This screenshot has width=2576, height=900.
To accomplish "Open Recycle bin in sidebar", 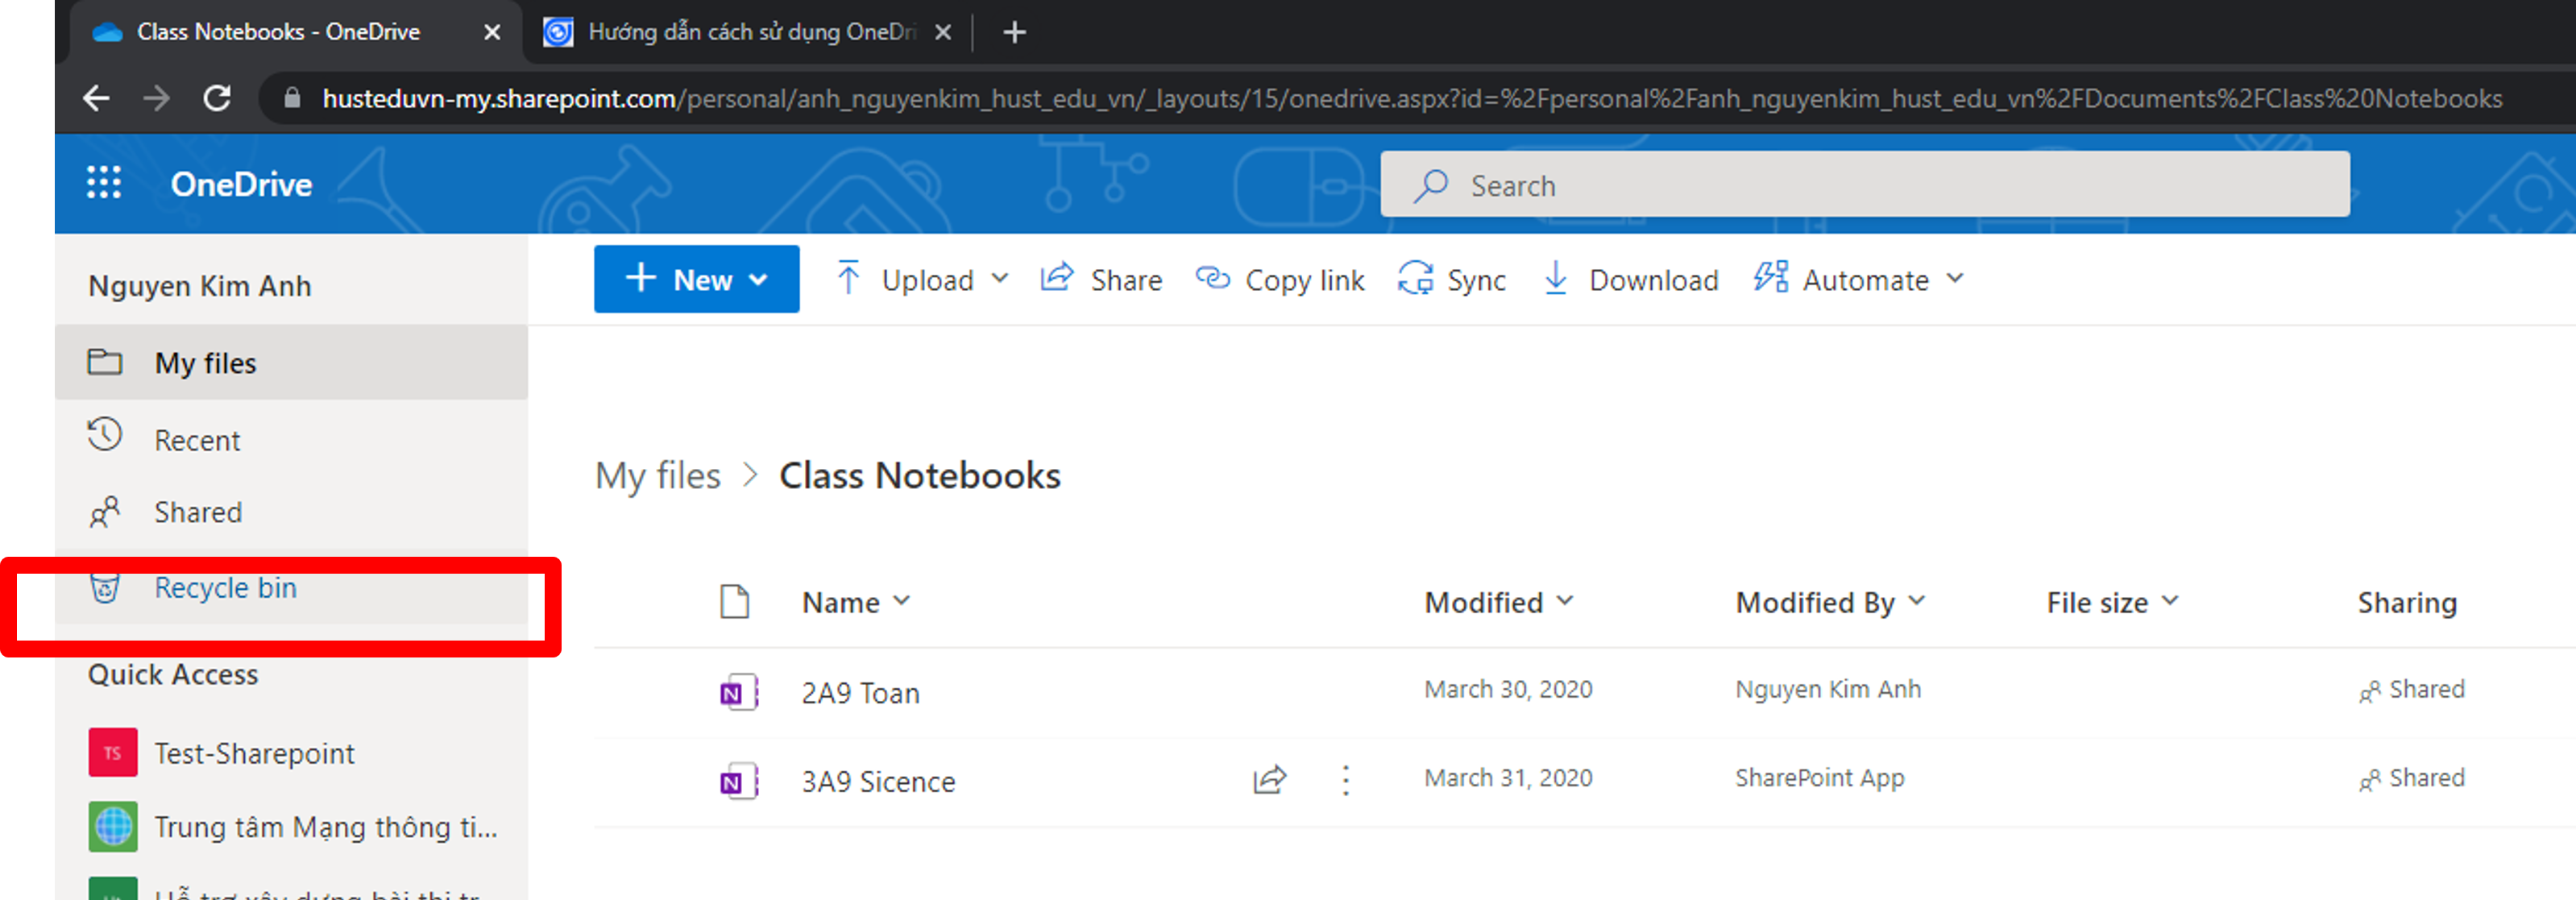I will pos(225,588).
